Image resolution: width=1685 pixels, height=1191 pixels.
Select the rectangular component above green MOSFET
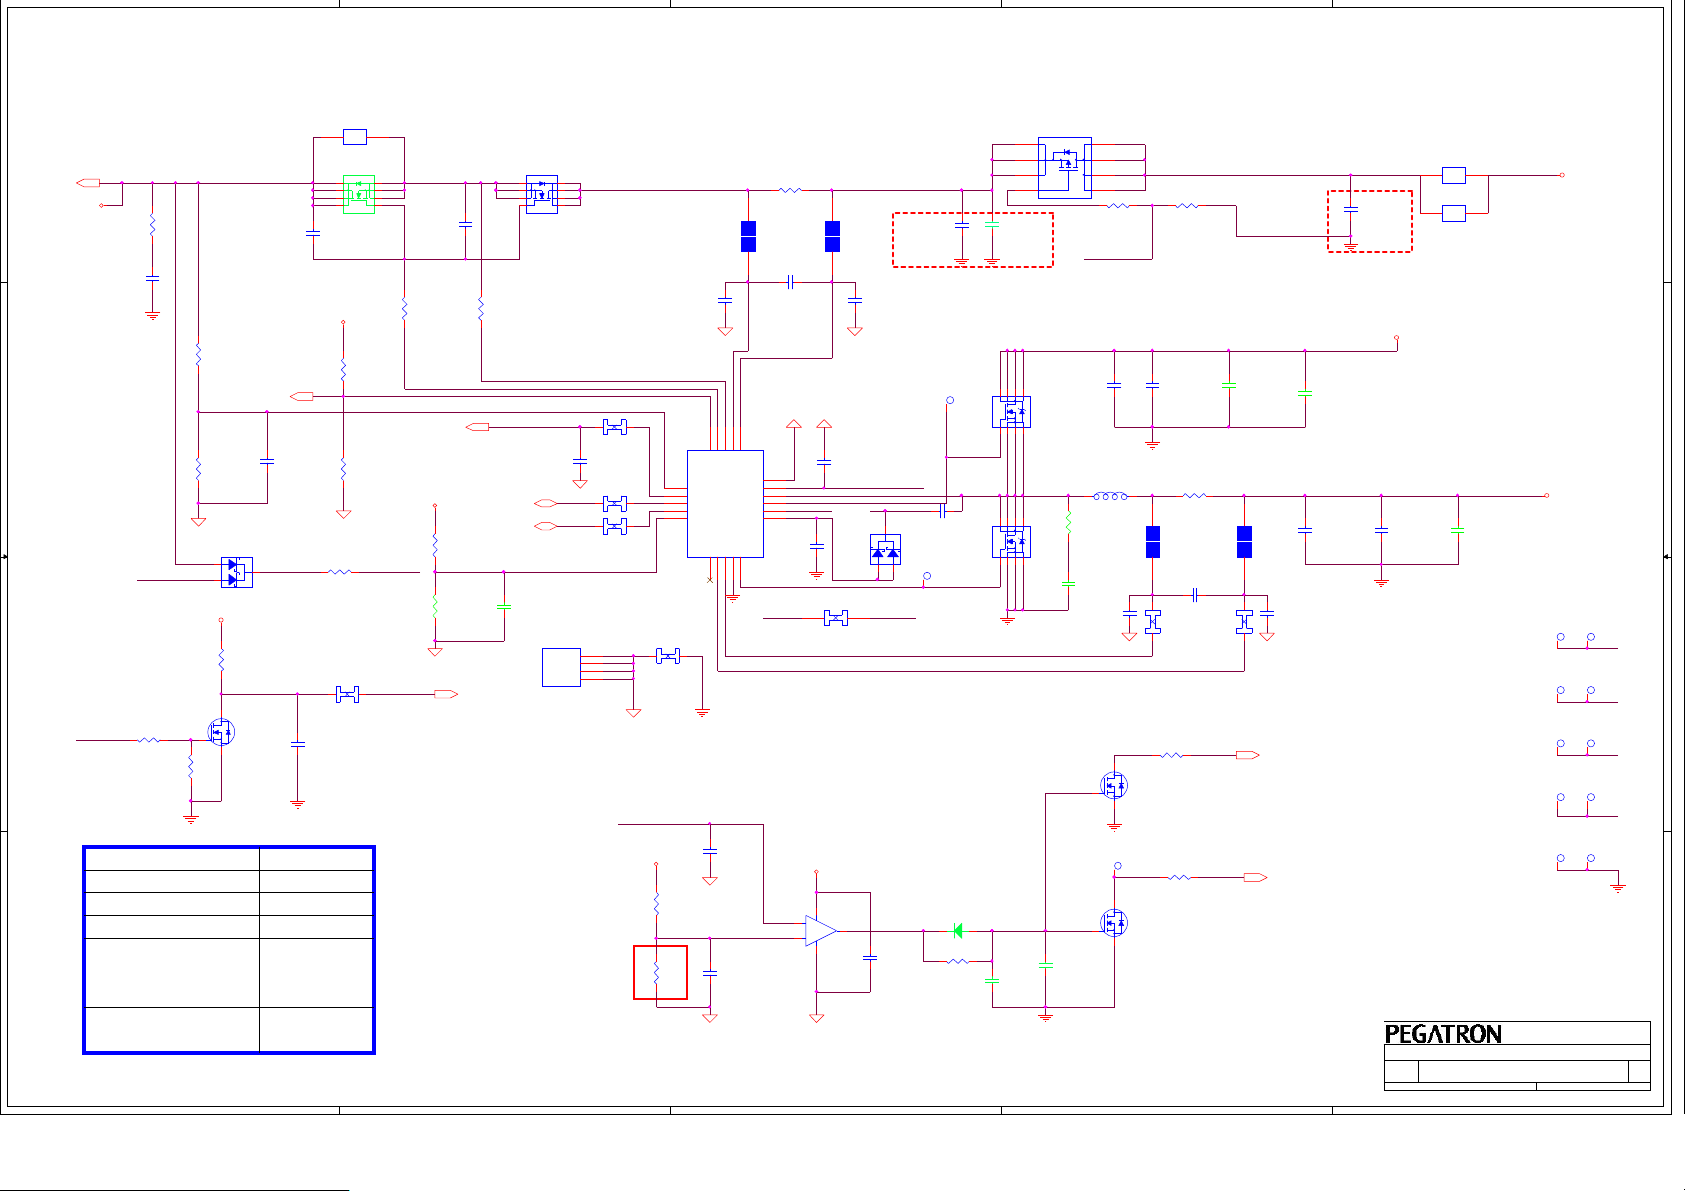click(x=355, y=137)
